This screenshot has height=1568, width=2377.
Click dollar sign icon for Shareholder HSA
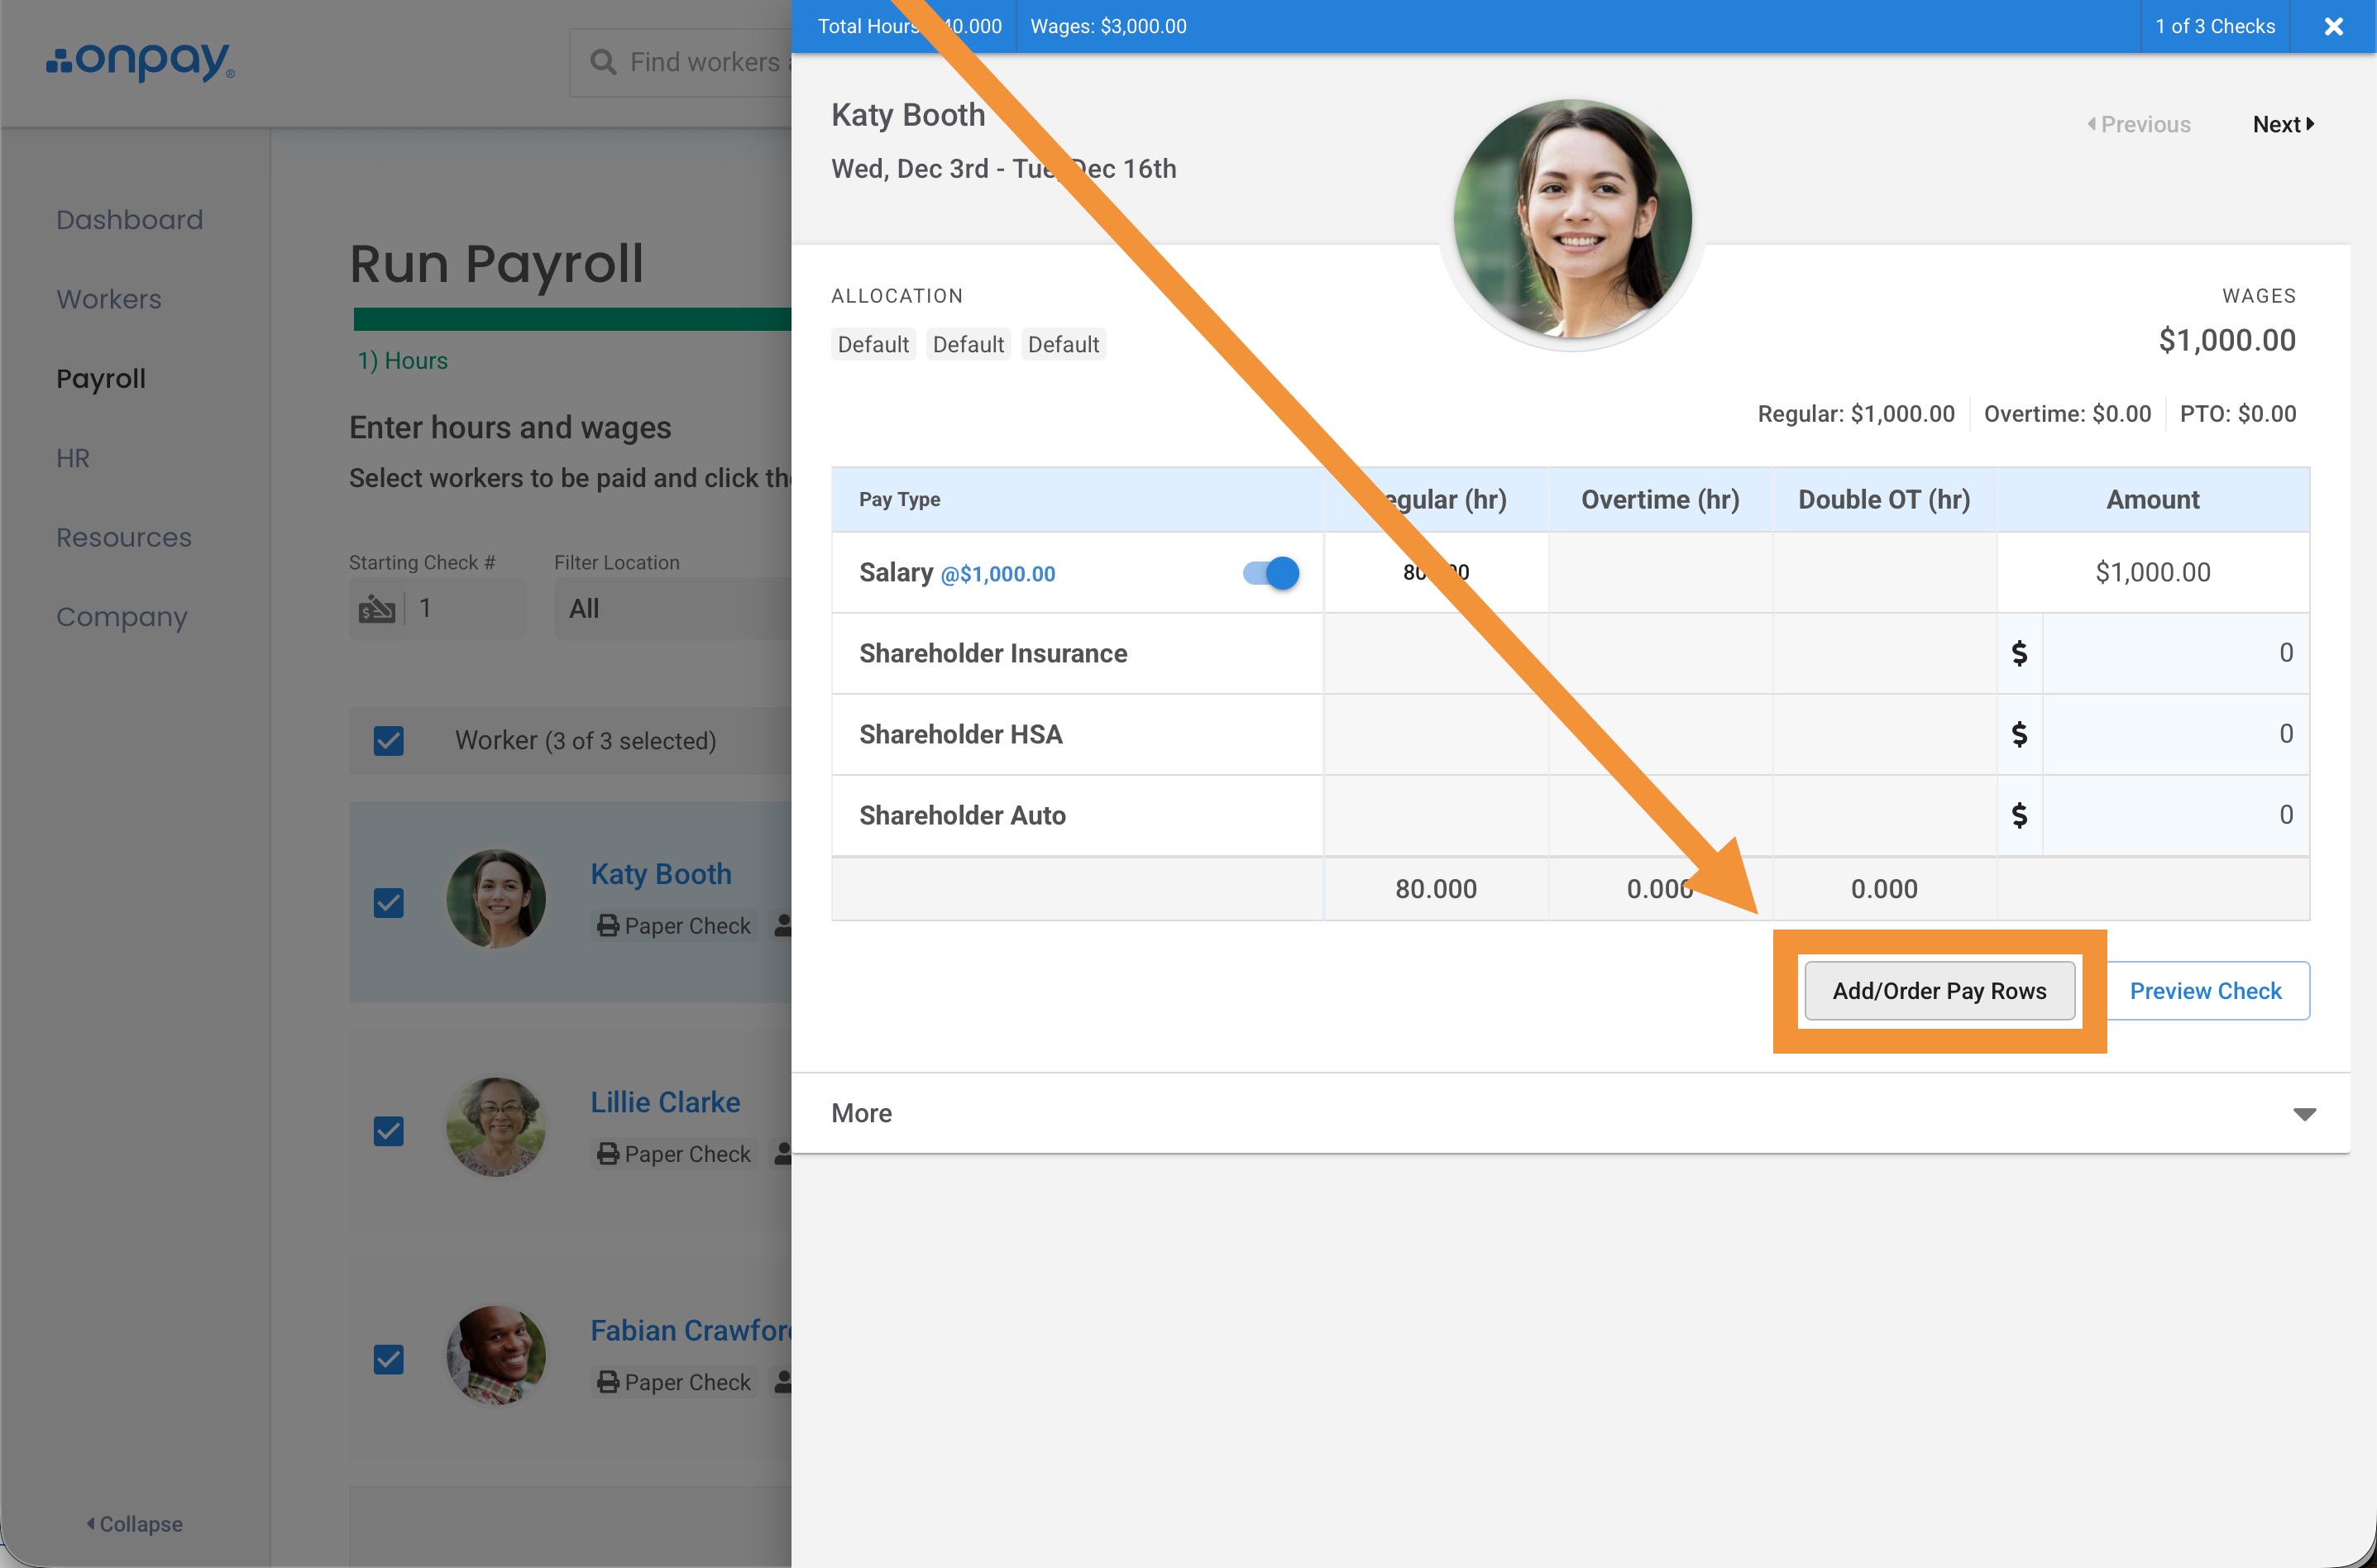[x=2019, y=734]
